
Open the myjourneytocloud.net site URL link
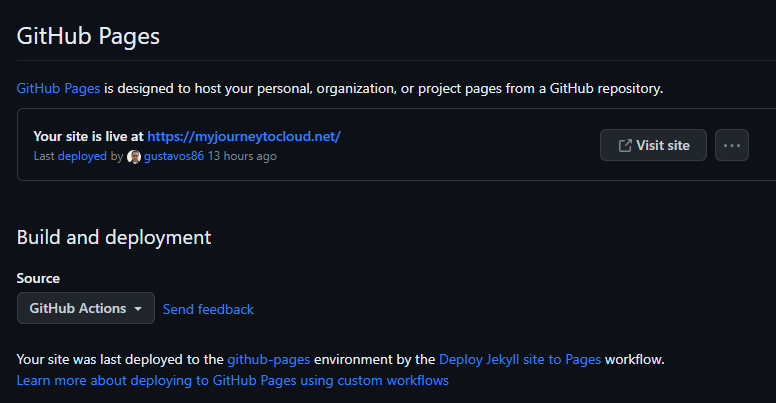coord(245,137)
